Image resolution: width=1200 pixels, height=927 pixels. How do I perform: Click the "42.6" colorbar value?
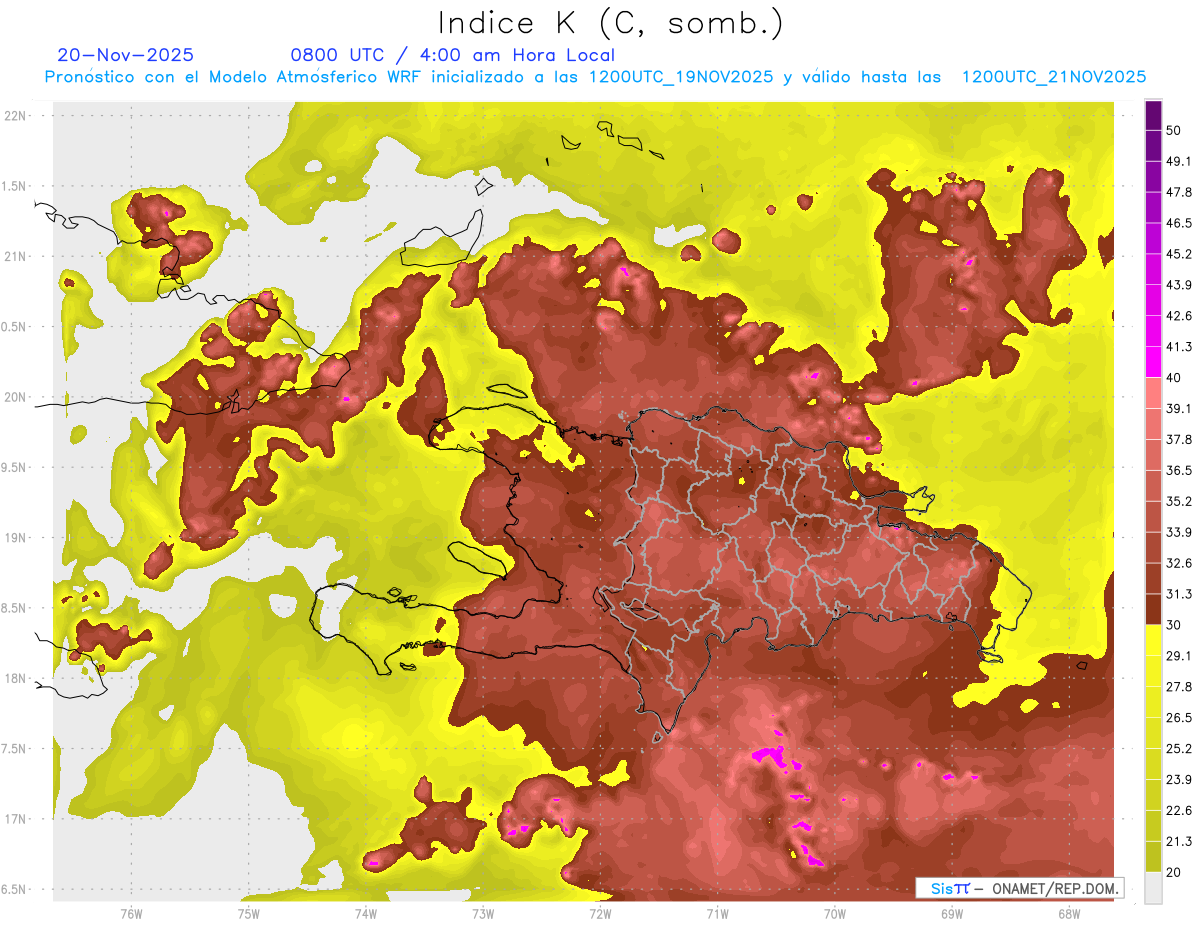click(1178, 316)
